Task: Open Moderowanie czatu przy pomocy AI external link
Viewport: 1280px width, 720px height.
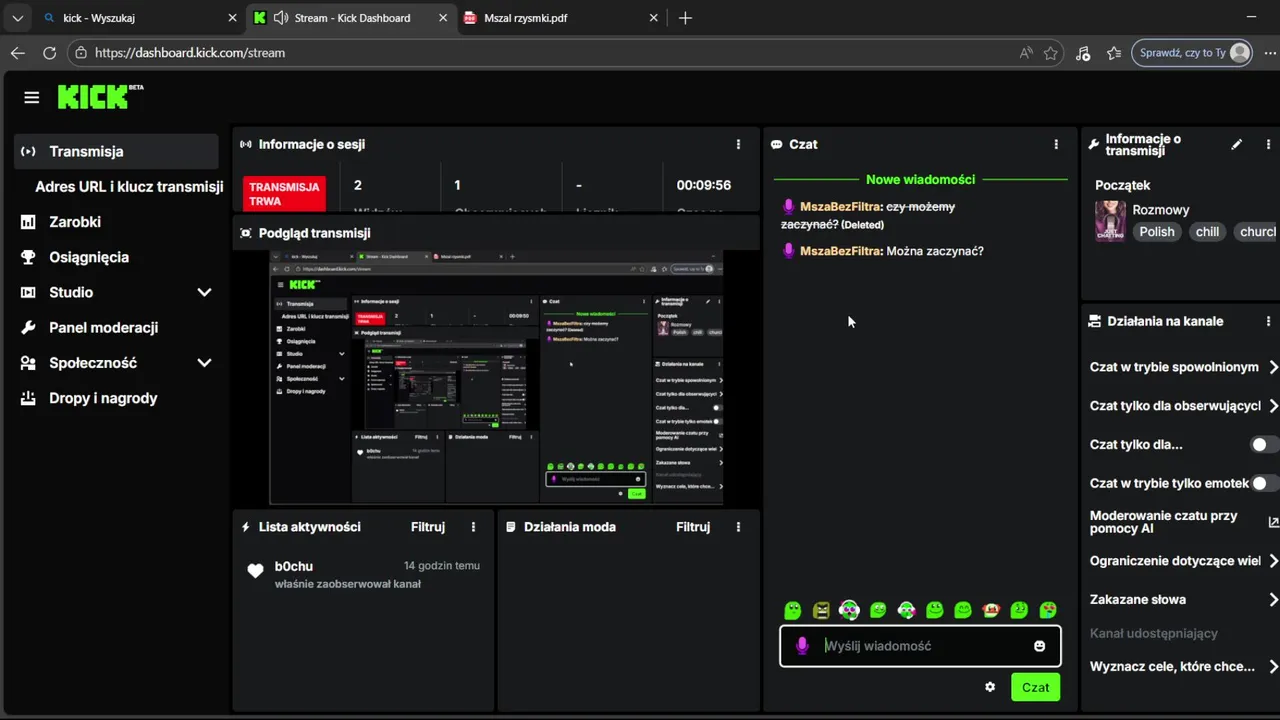Action: click(x=1273, y=522)
